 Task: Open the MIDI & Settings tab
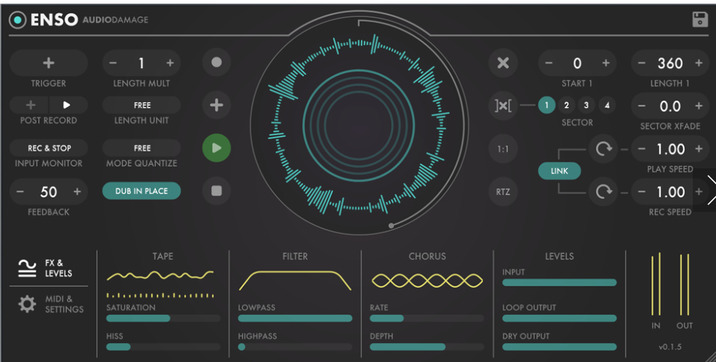[50, 304]
